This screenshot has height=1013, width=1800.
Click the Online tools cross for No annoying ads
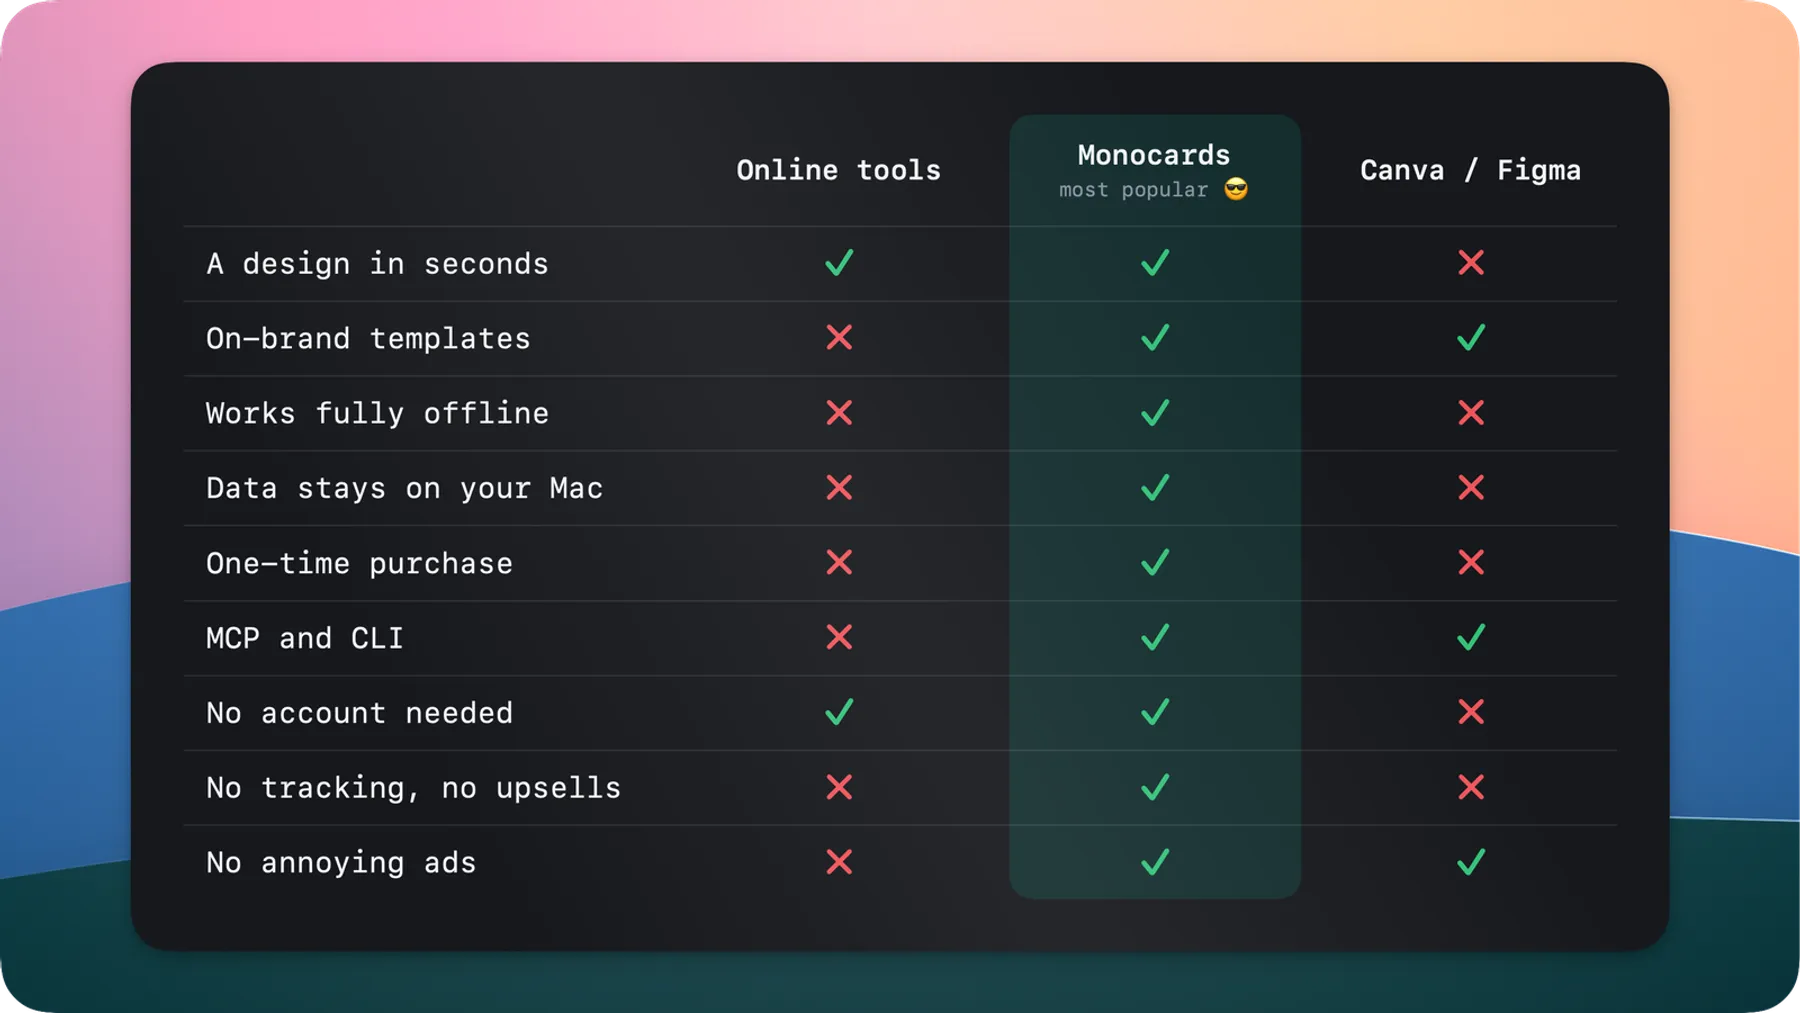point(839,863)
